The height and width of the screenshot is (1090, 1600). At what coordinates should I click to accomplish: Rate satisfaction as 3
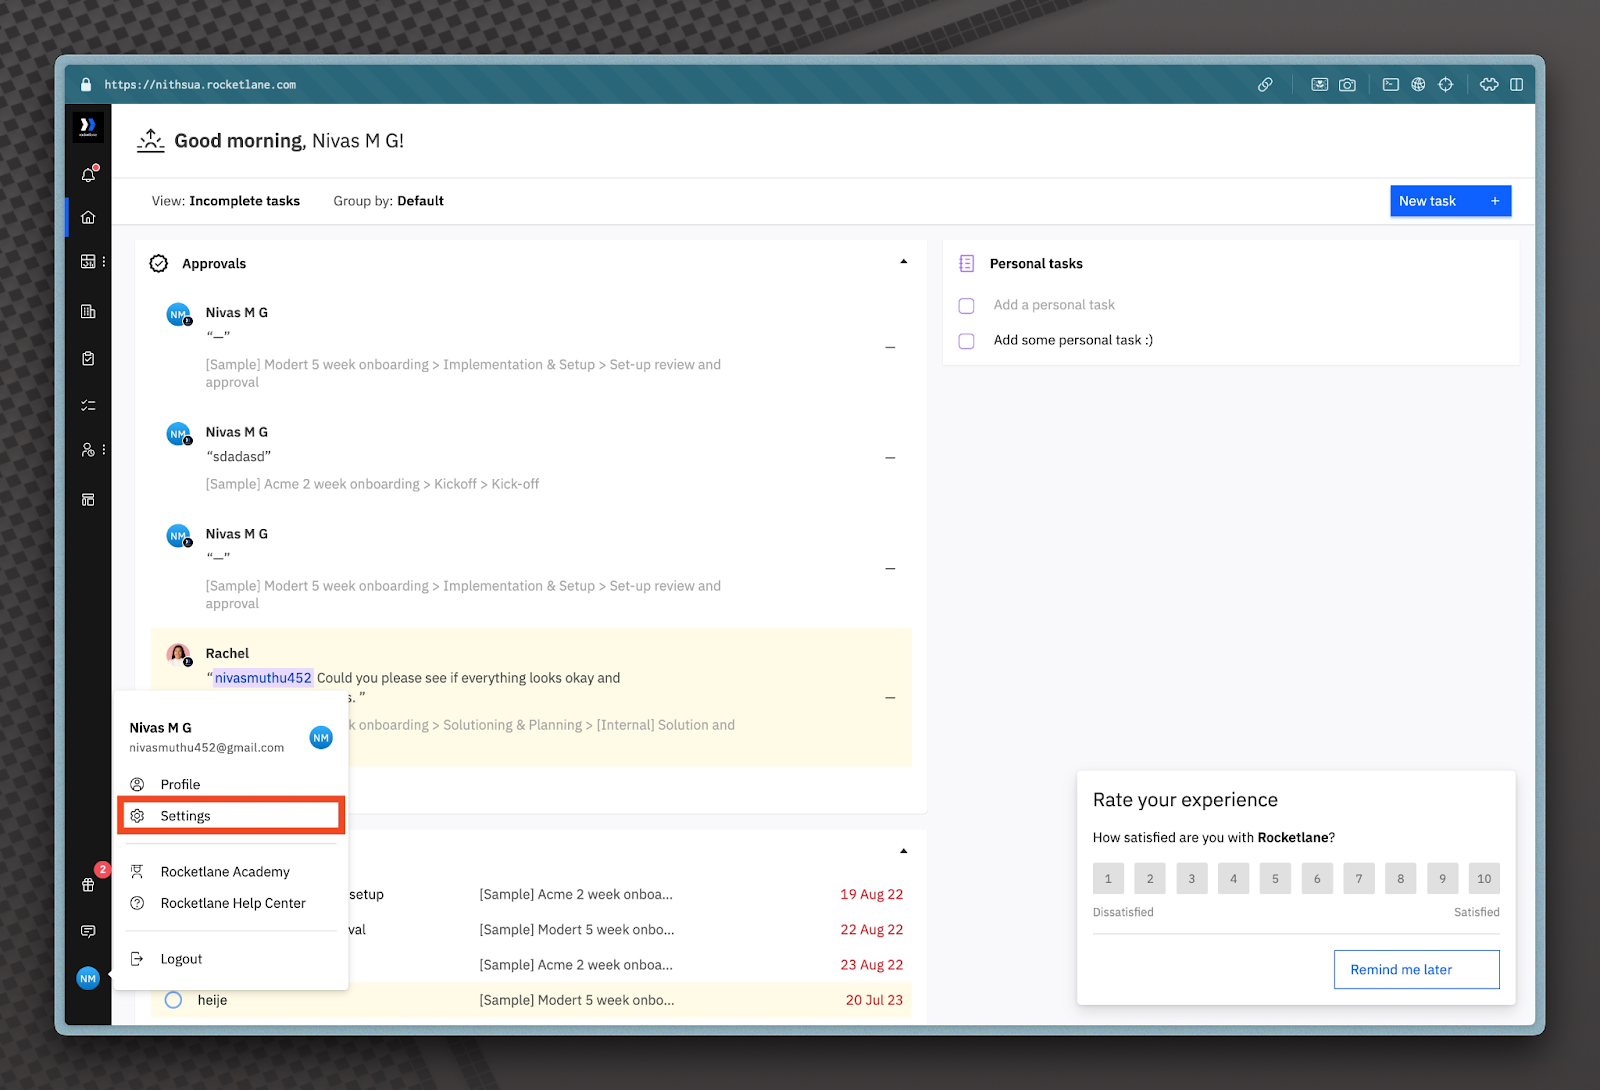[1192, 879]
